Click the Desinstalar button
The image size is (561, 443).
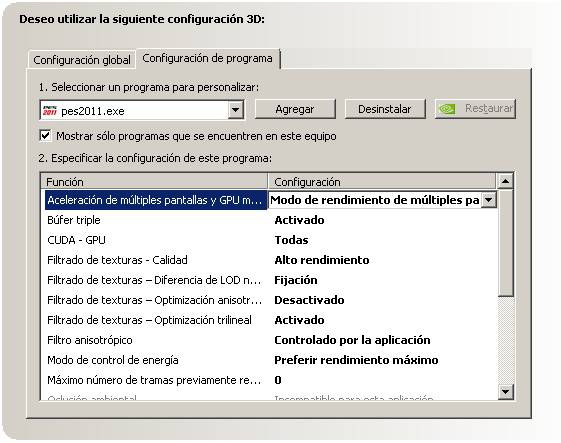[x=385, y=109]
